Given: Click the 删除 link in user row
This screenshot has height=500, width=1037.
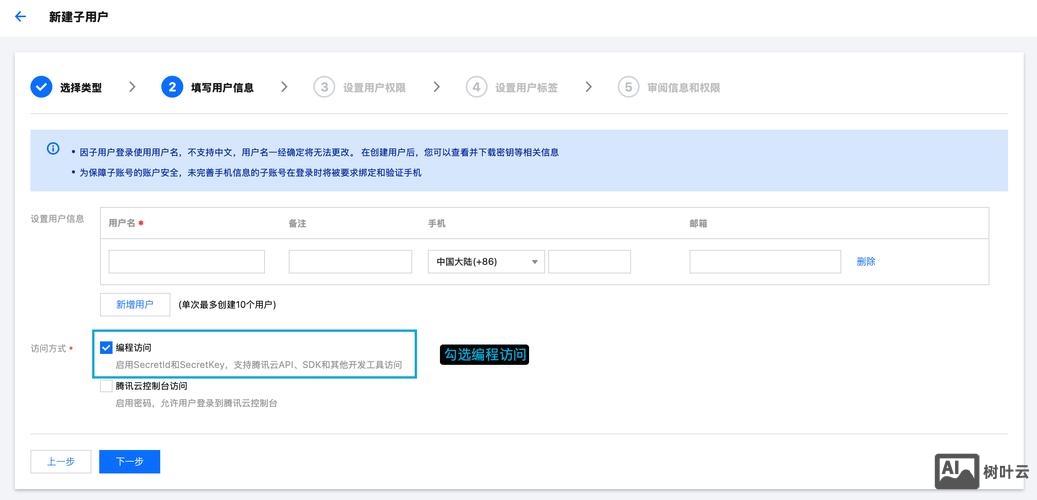Looking at the screenshot, I should [866, 261].
